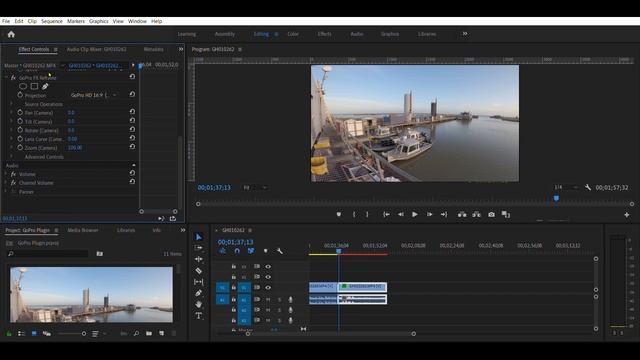Toggle animation stopwatch for Zoom (Camera)
This screenshot has height=360, width=640.
click(20, 147)
